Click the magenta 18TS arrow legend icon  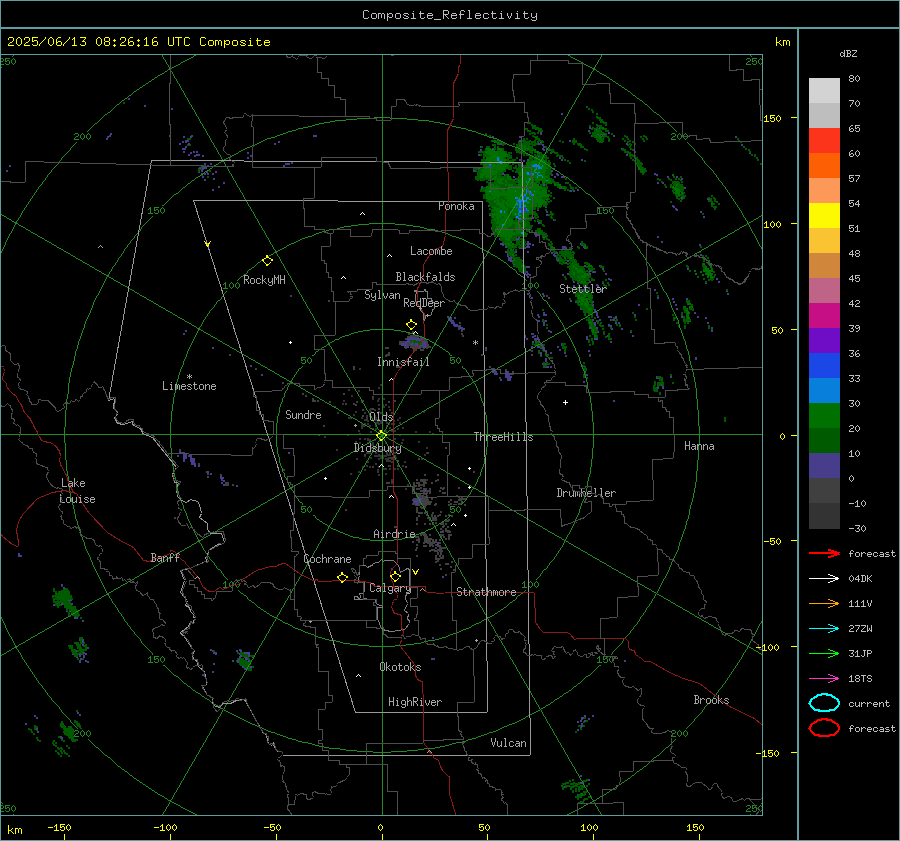pos(824,679)
